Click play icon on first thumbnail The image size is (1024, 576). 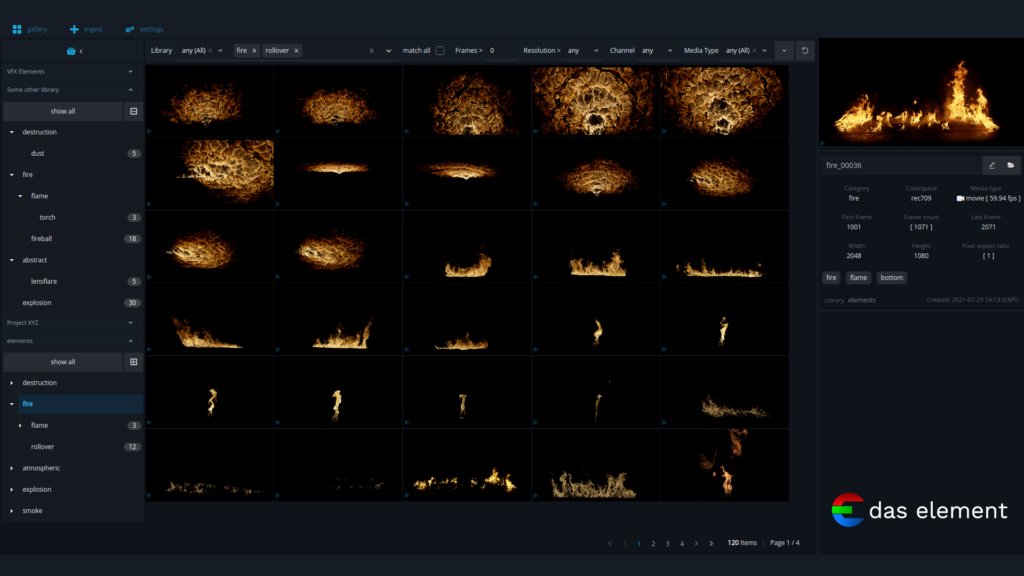pyautogui.click(x=150, y=131)
